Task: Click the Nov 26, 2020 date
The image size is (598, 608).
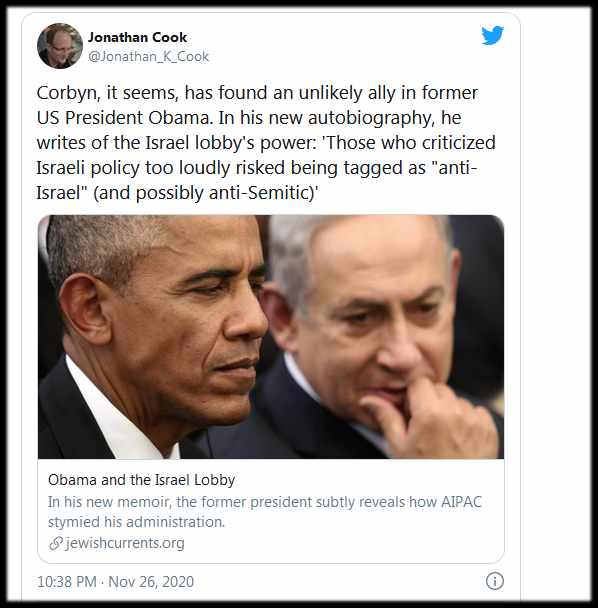Action: [x=151, y=582]
